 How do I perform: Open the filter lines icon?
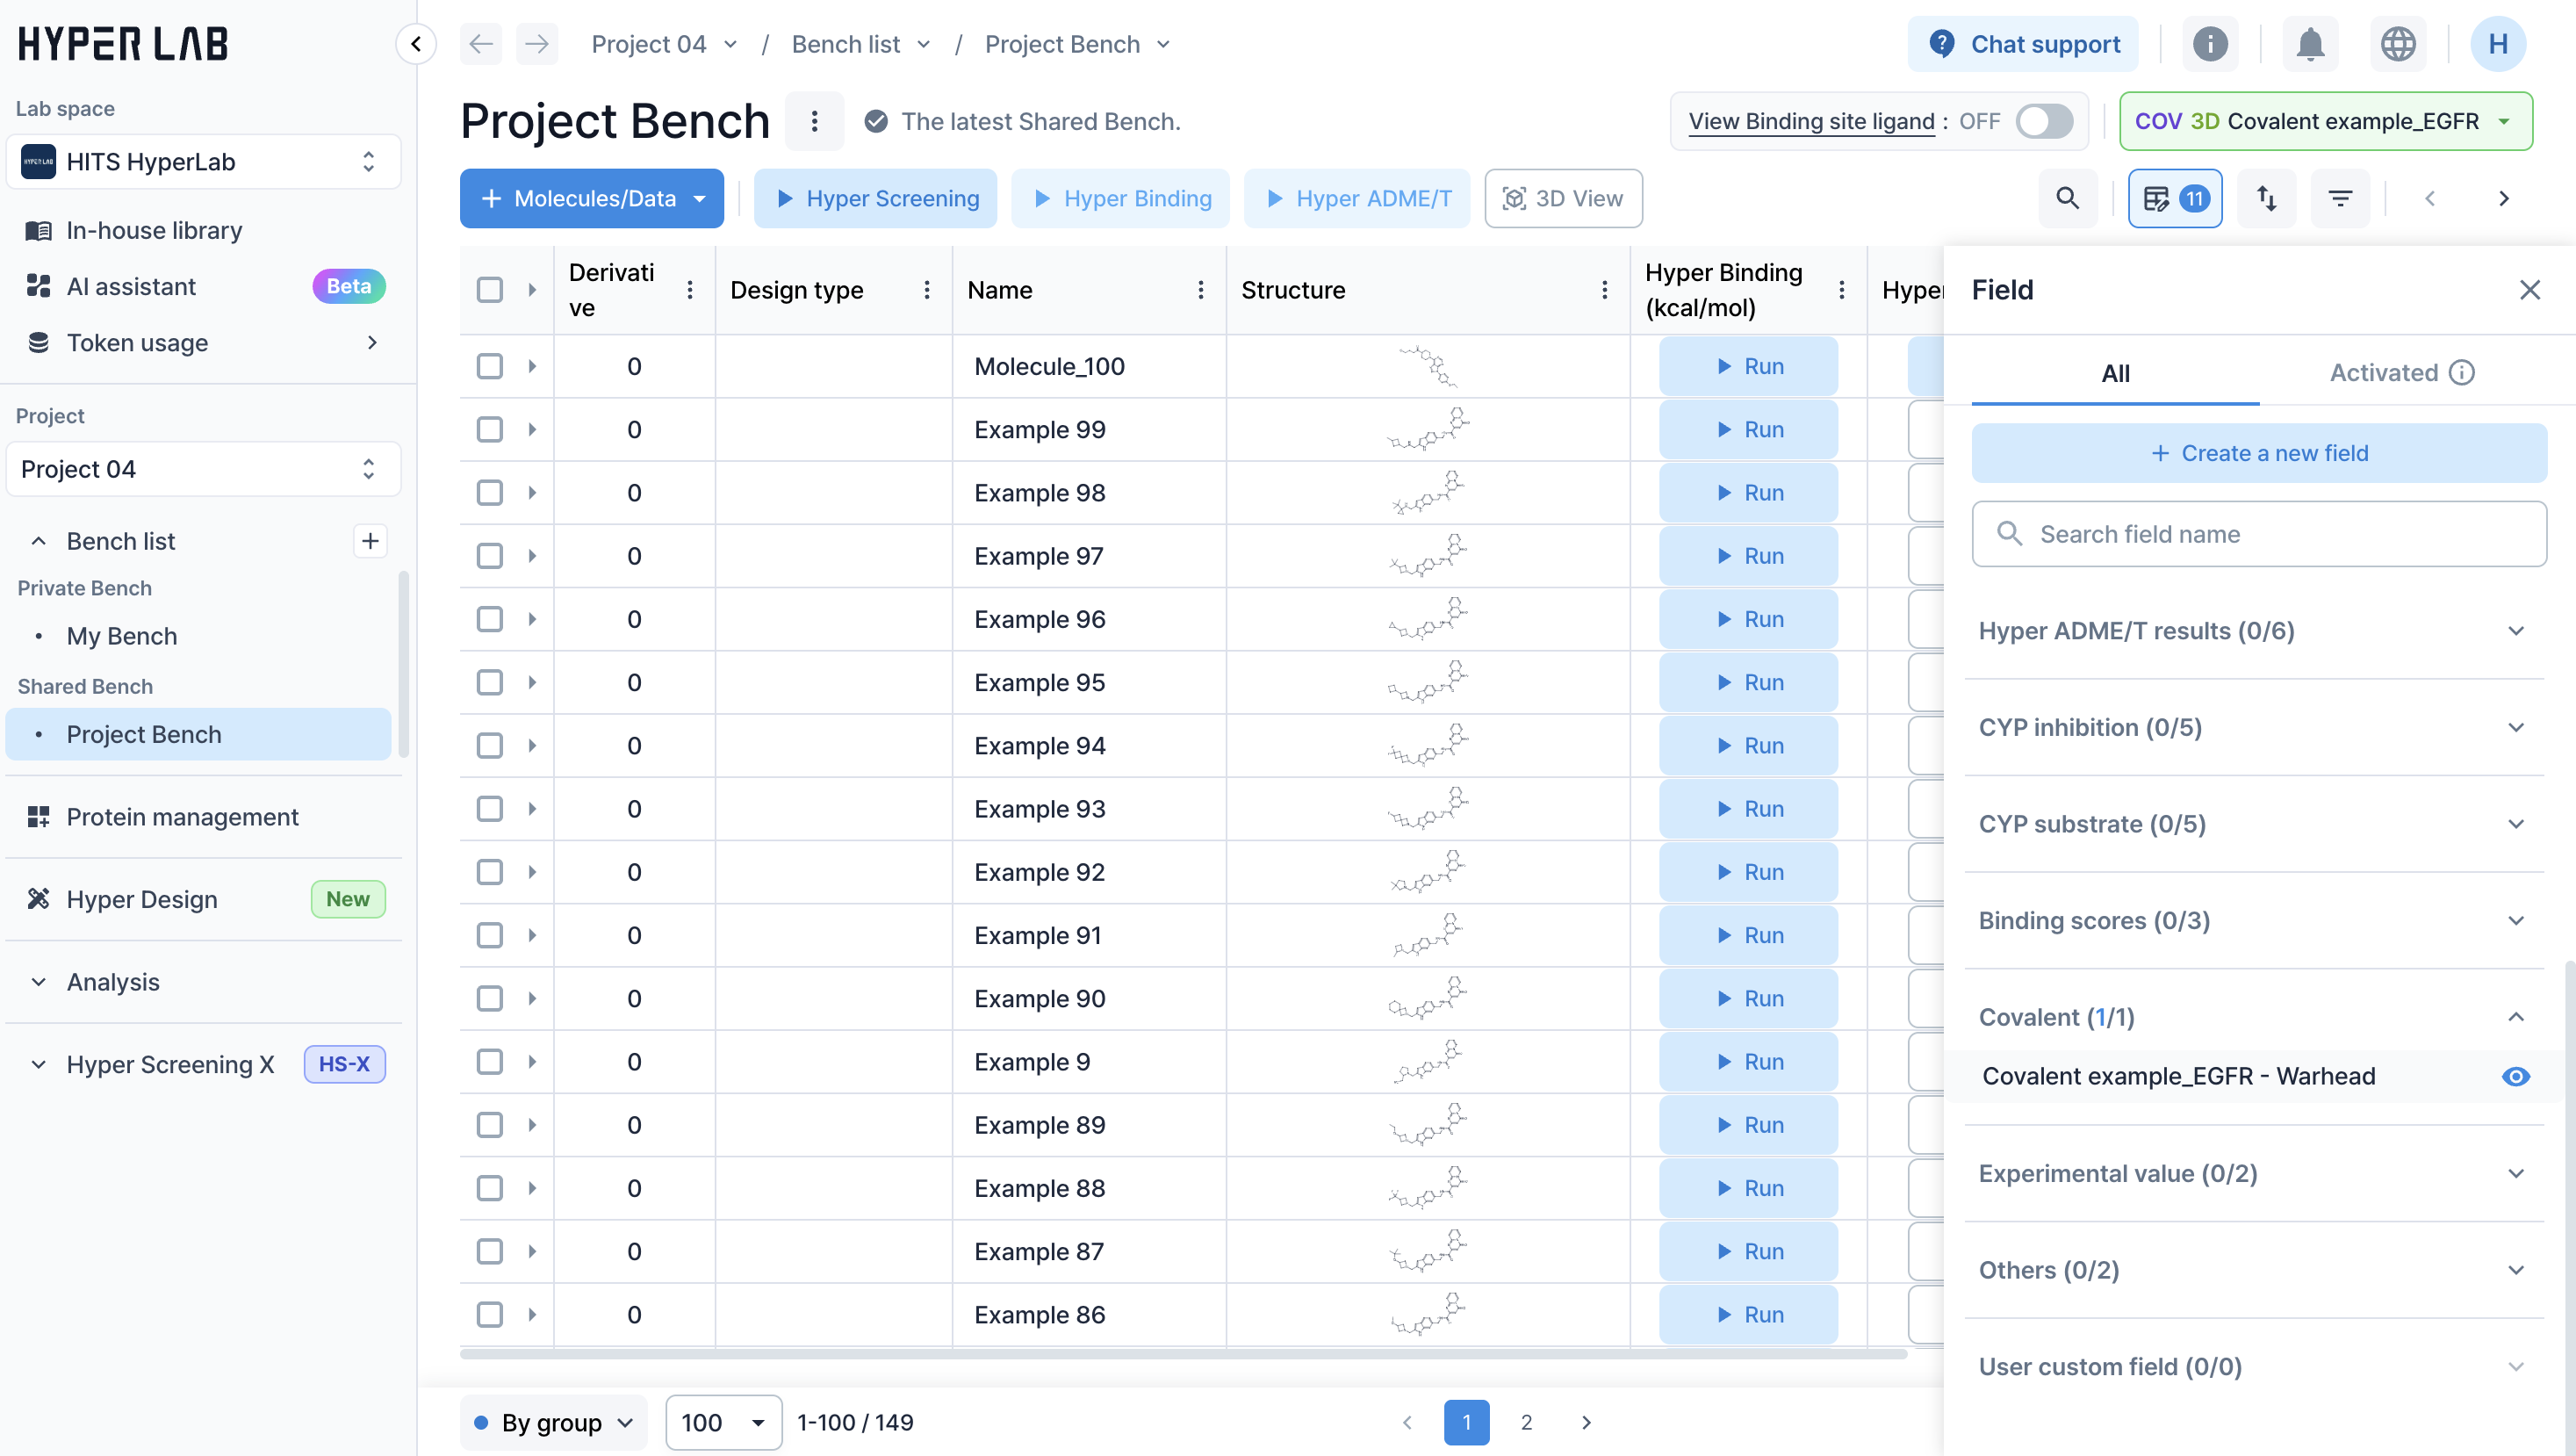[x=2340, y=198]
